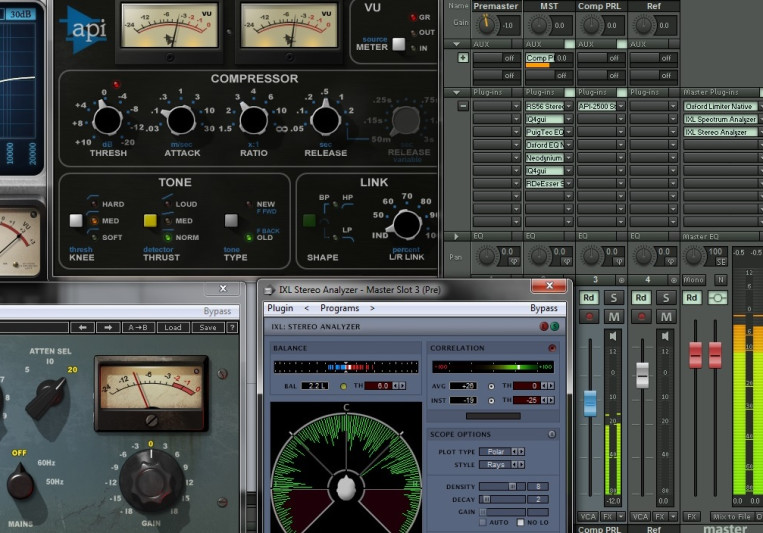Open RS56 Stereo plug-in slot dropdown on MST
The width and height of the screenshot is (763, 533).
tap(569, 106)
